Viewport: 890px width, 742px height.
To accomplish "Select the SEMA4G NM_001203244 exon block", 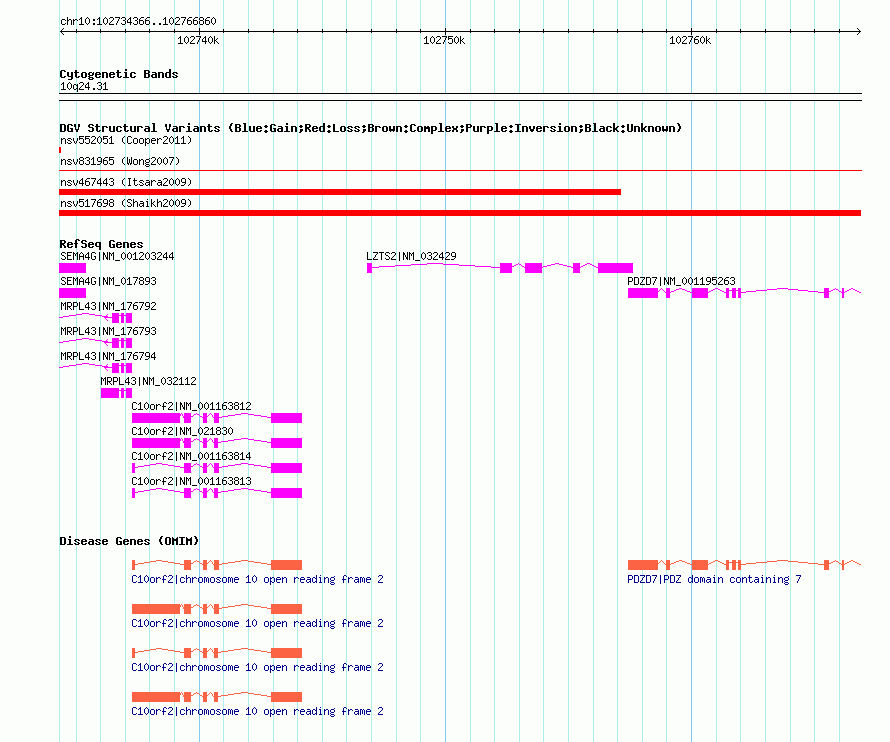I will click(73, 268).
